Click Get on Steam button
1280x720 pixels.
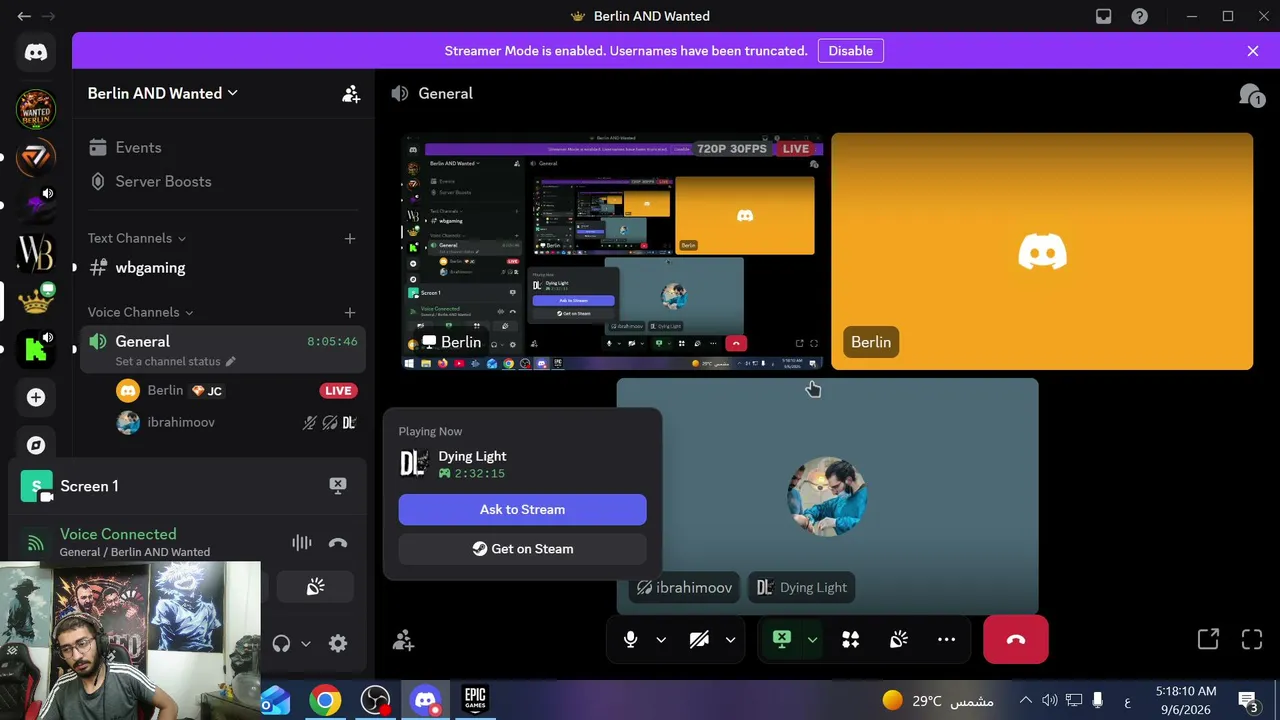tap(522, 548)
